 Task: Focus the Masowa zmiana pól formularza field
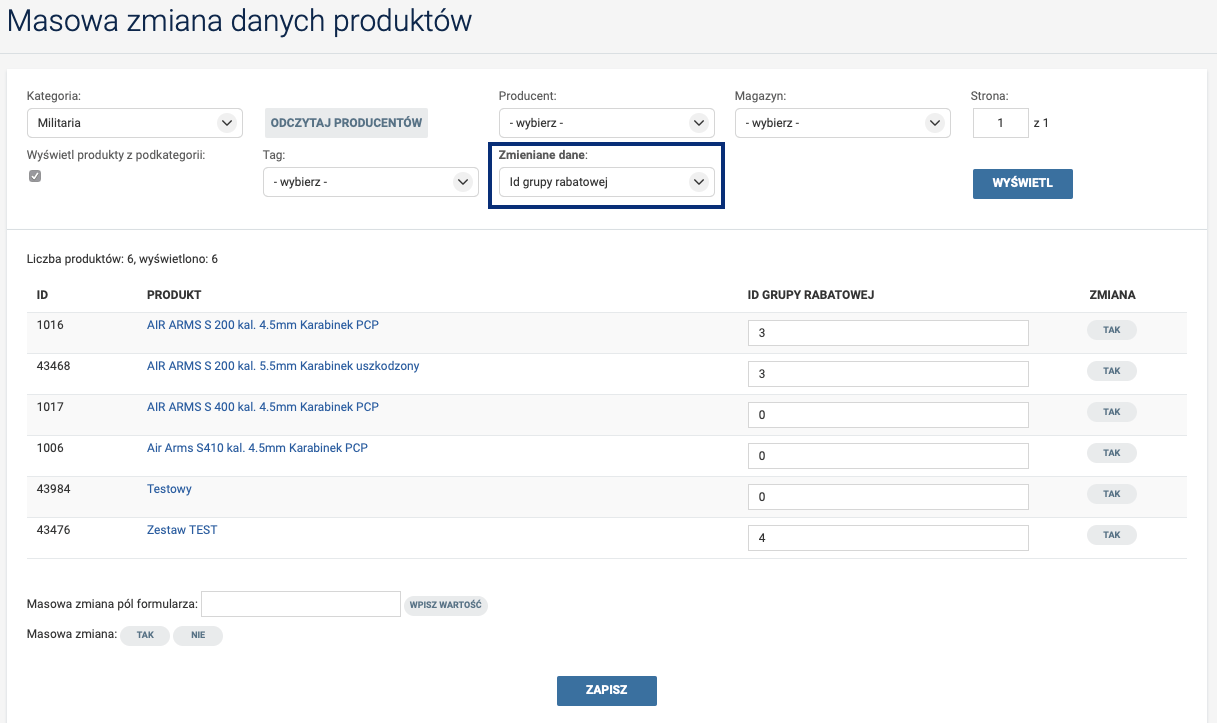(301, 604)
